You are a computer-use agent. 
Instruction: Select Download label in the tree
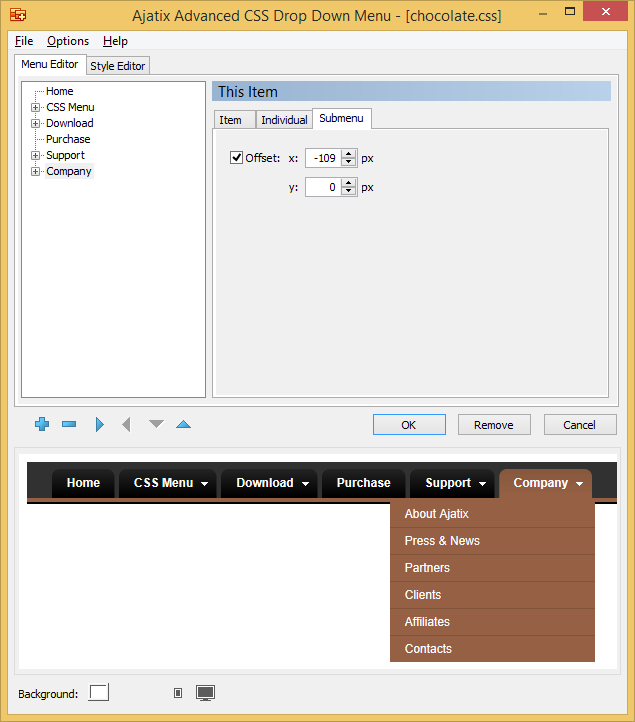pyautogui.click(x=70, y=123)
